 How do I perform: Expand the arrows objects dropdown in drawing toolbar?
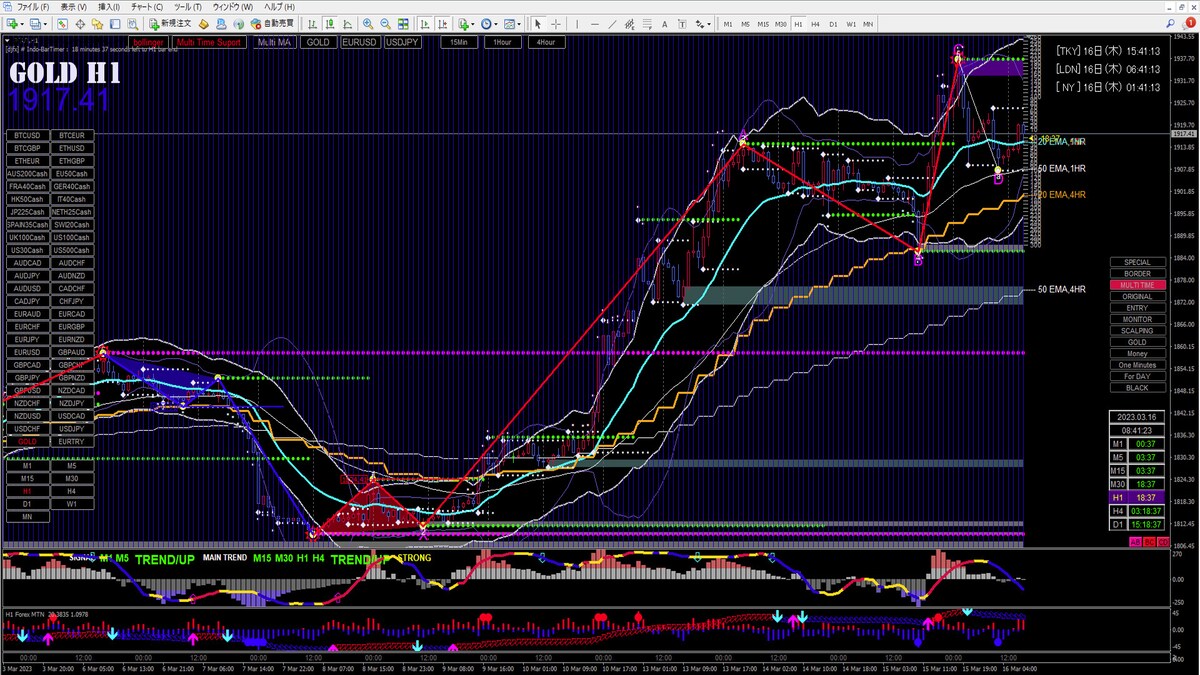[x=709, y=23]
